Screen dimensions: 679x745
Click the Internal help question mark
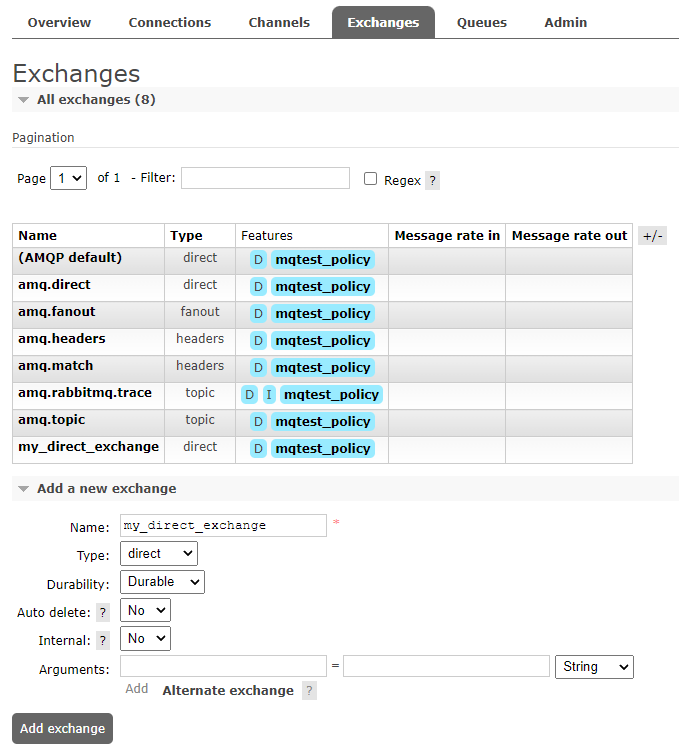click(x=103, y=641)
